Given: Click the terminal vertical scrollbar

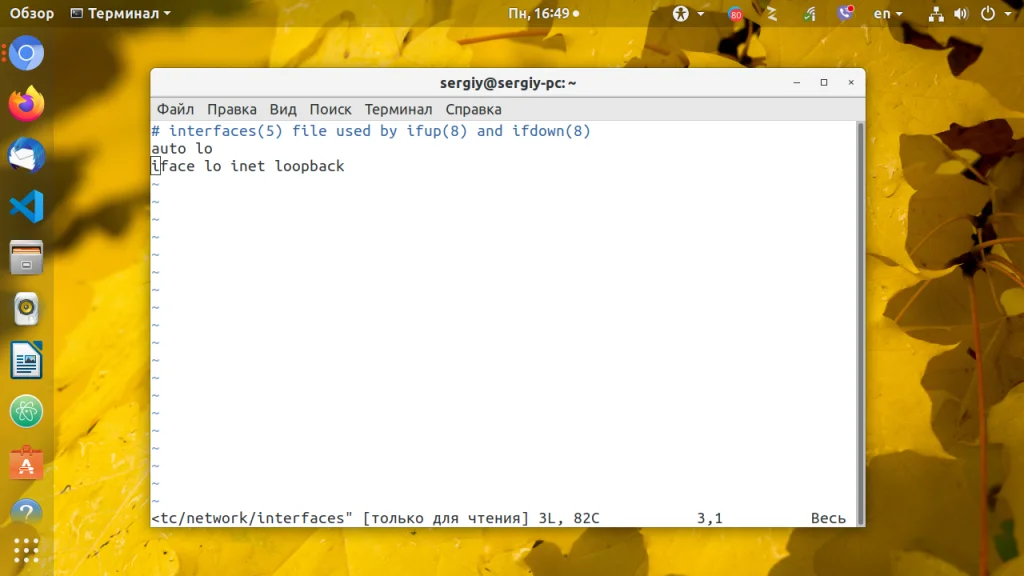Looking at the screenshot, I should (860, 323).
